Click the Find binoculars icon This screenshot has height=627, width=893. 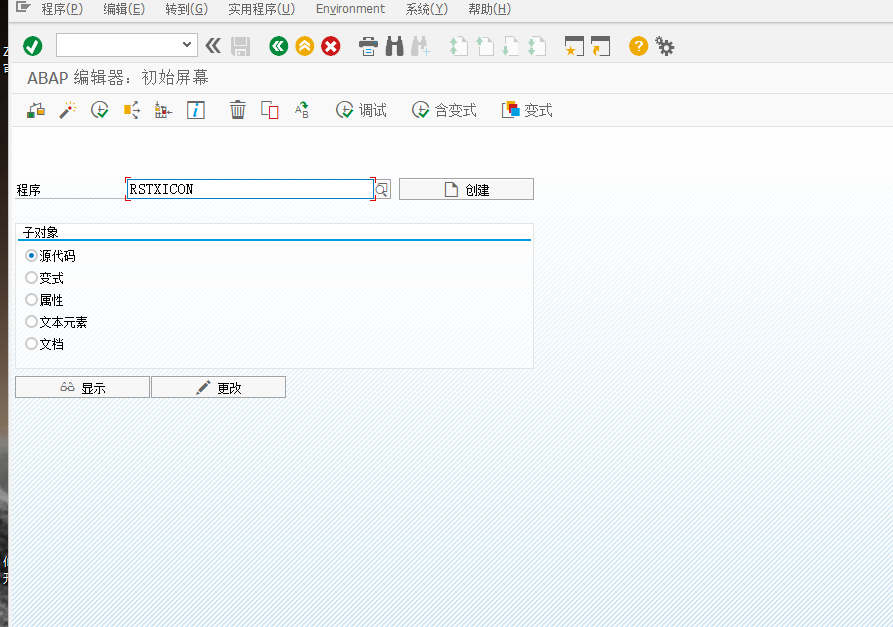(394, 46)
